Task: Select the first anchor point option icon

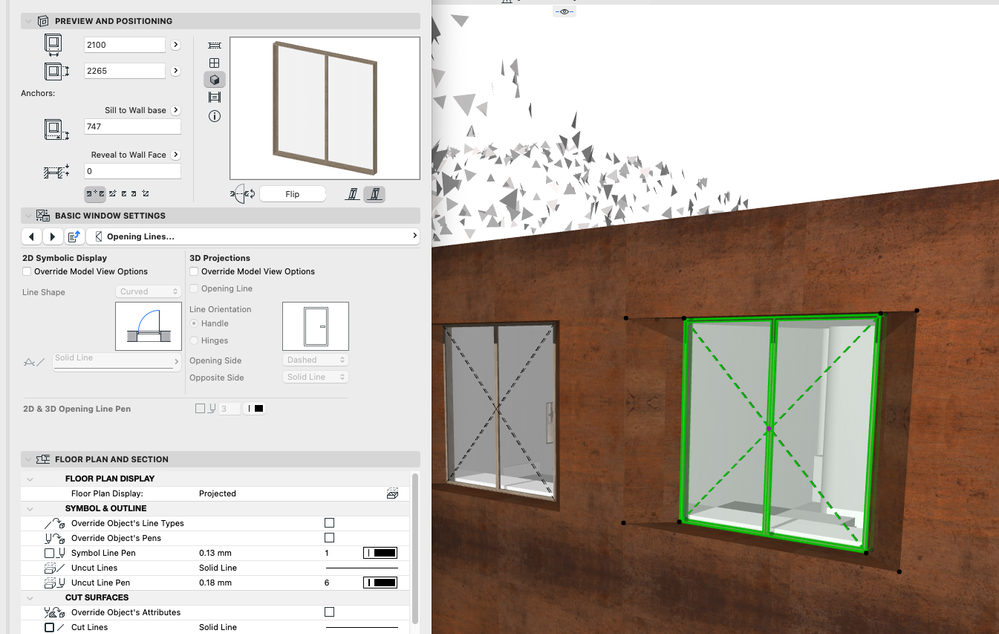Action: tap(95, 193)
